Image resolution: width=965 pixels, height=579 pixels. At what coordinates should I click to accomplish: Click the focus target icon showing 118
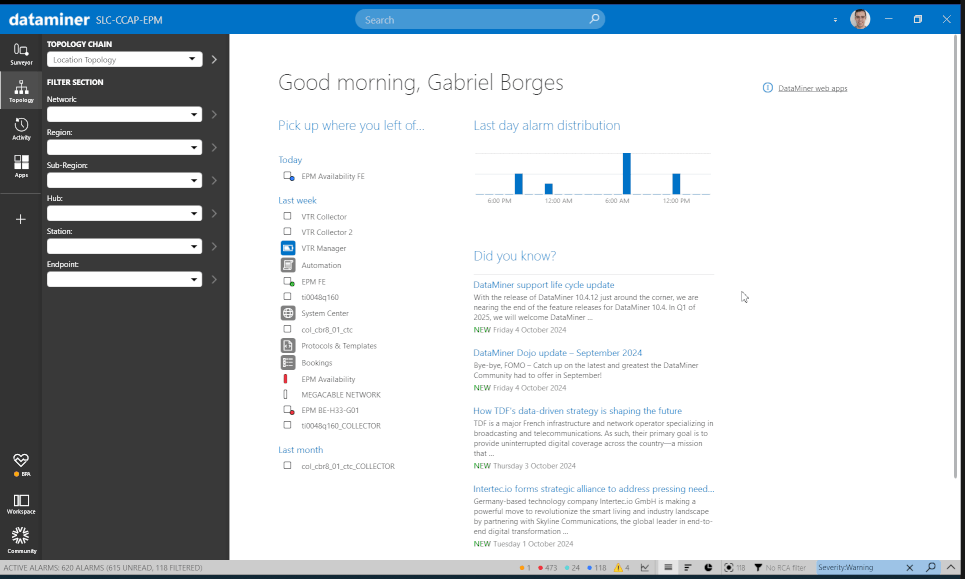729,568
